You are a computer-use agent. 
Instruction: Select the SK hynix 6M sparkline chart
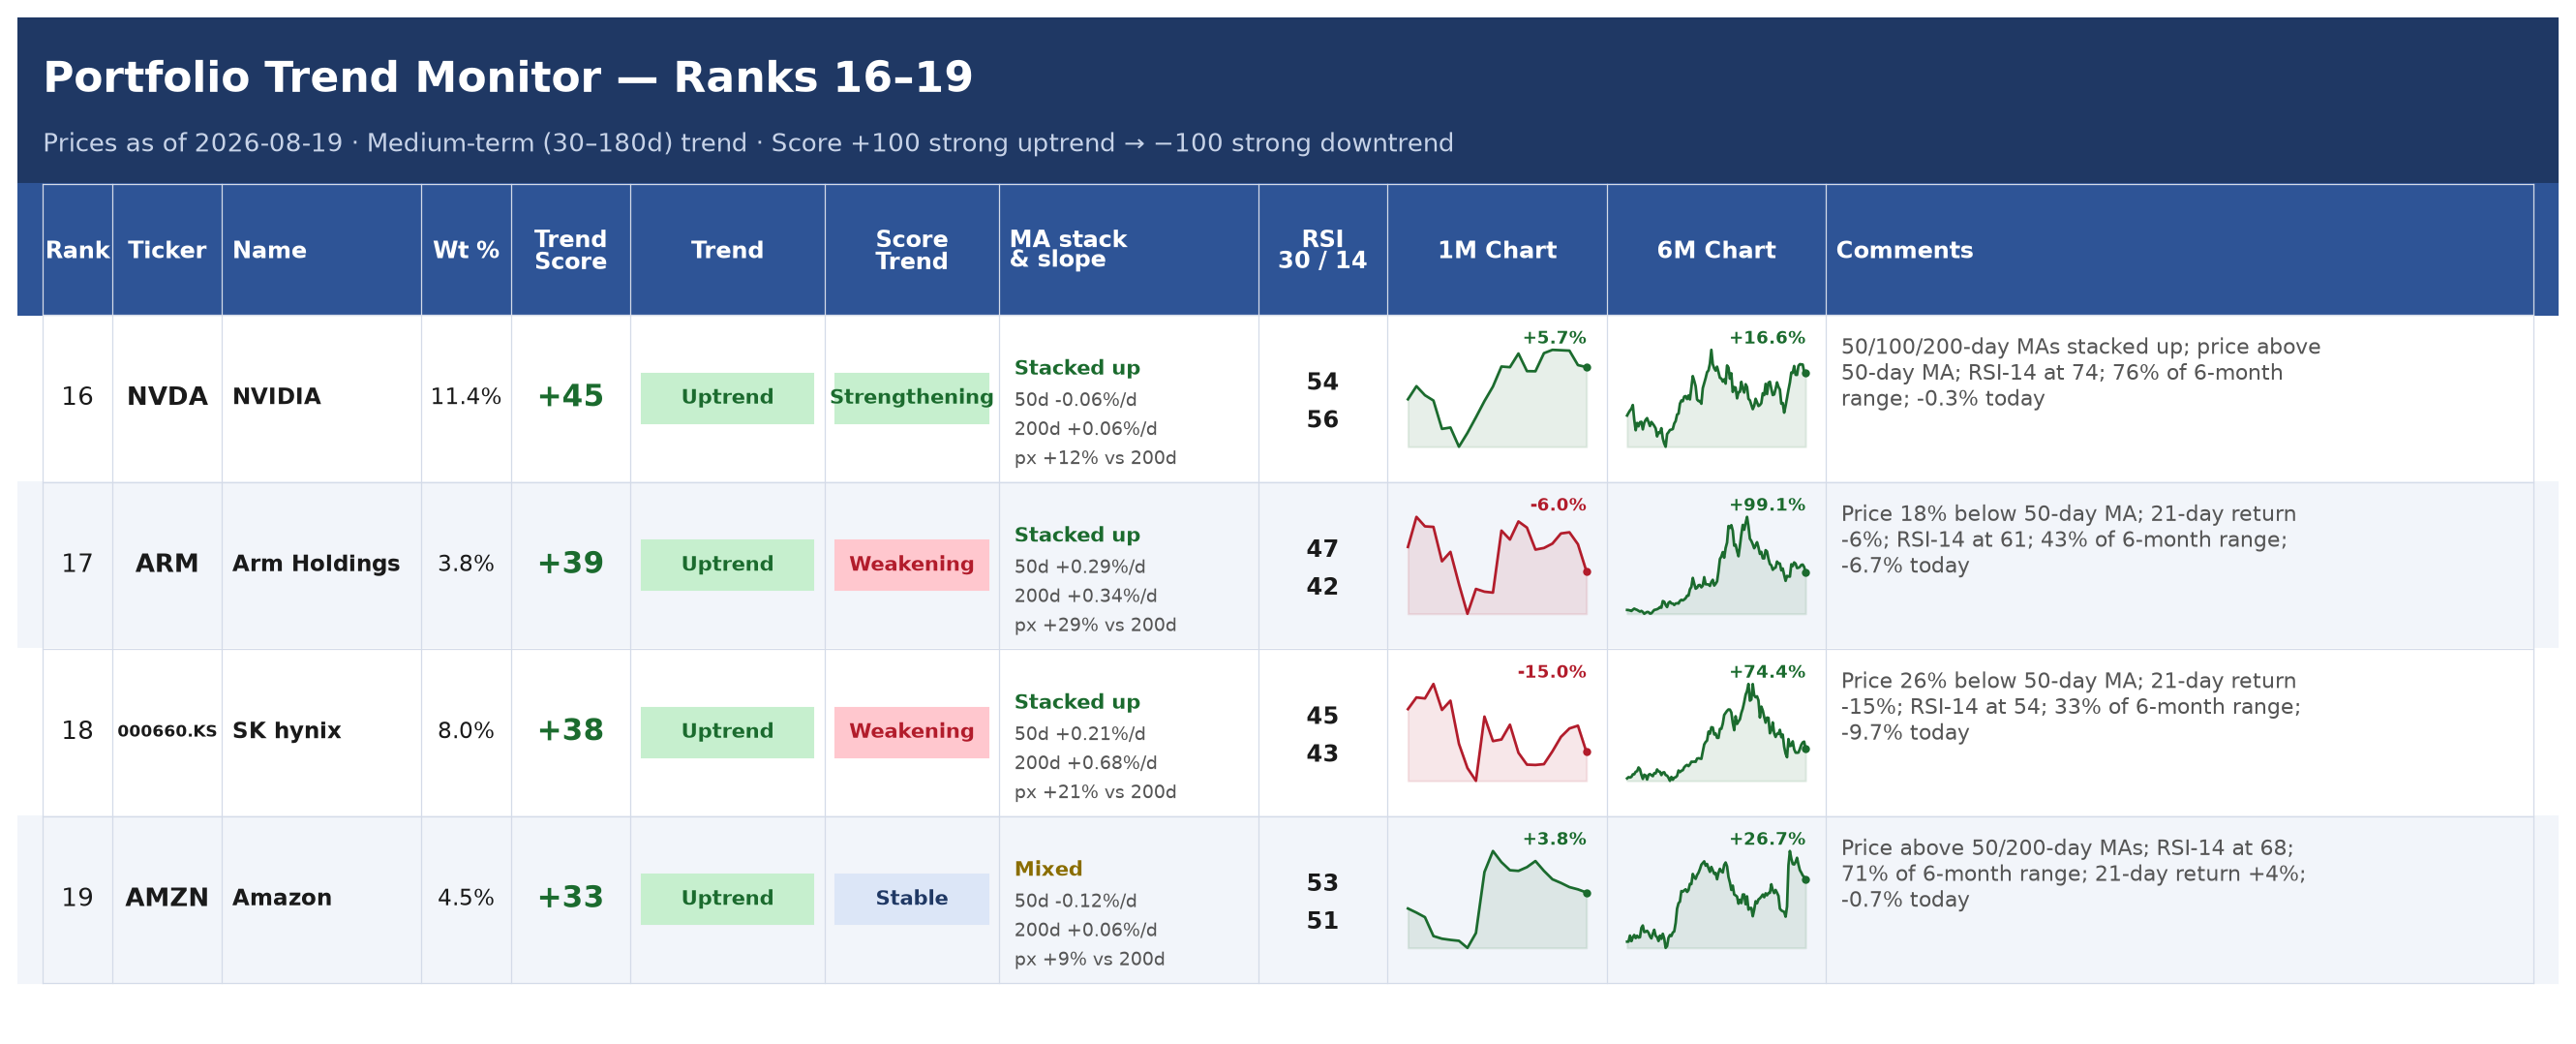[1716, 732]
